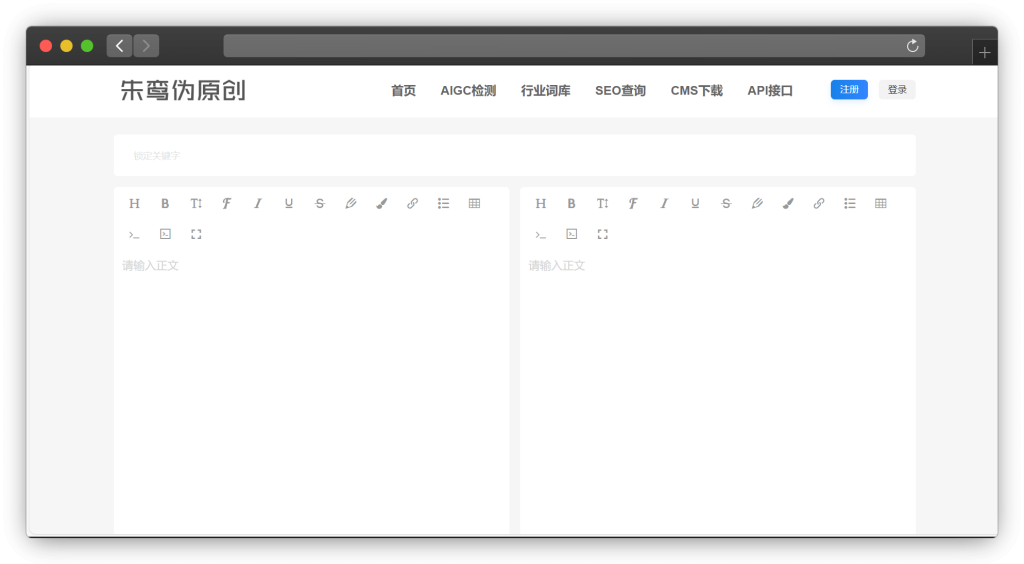Open the AIGC检测 navigation item
This screenshot has width=1024, height=564.
coord(468,91)
